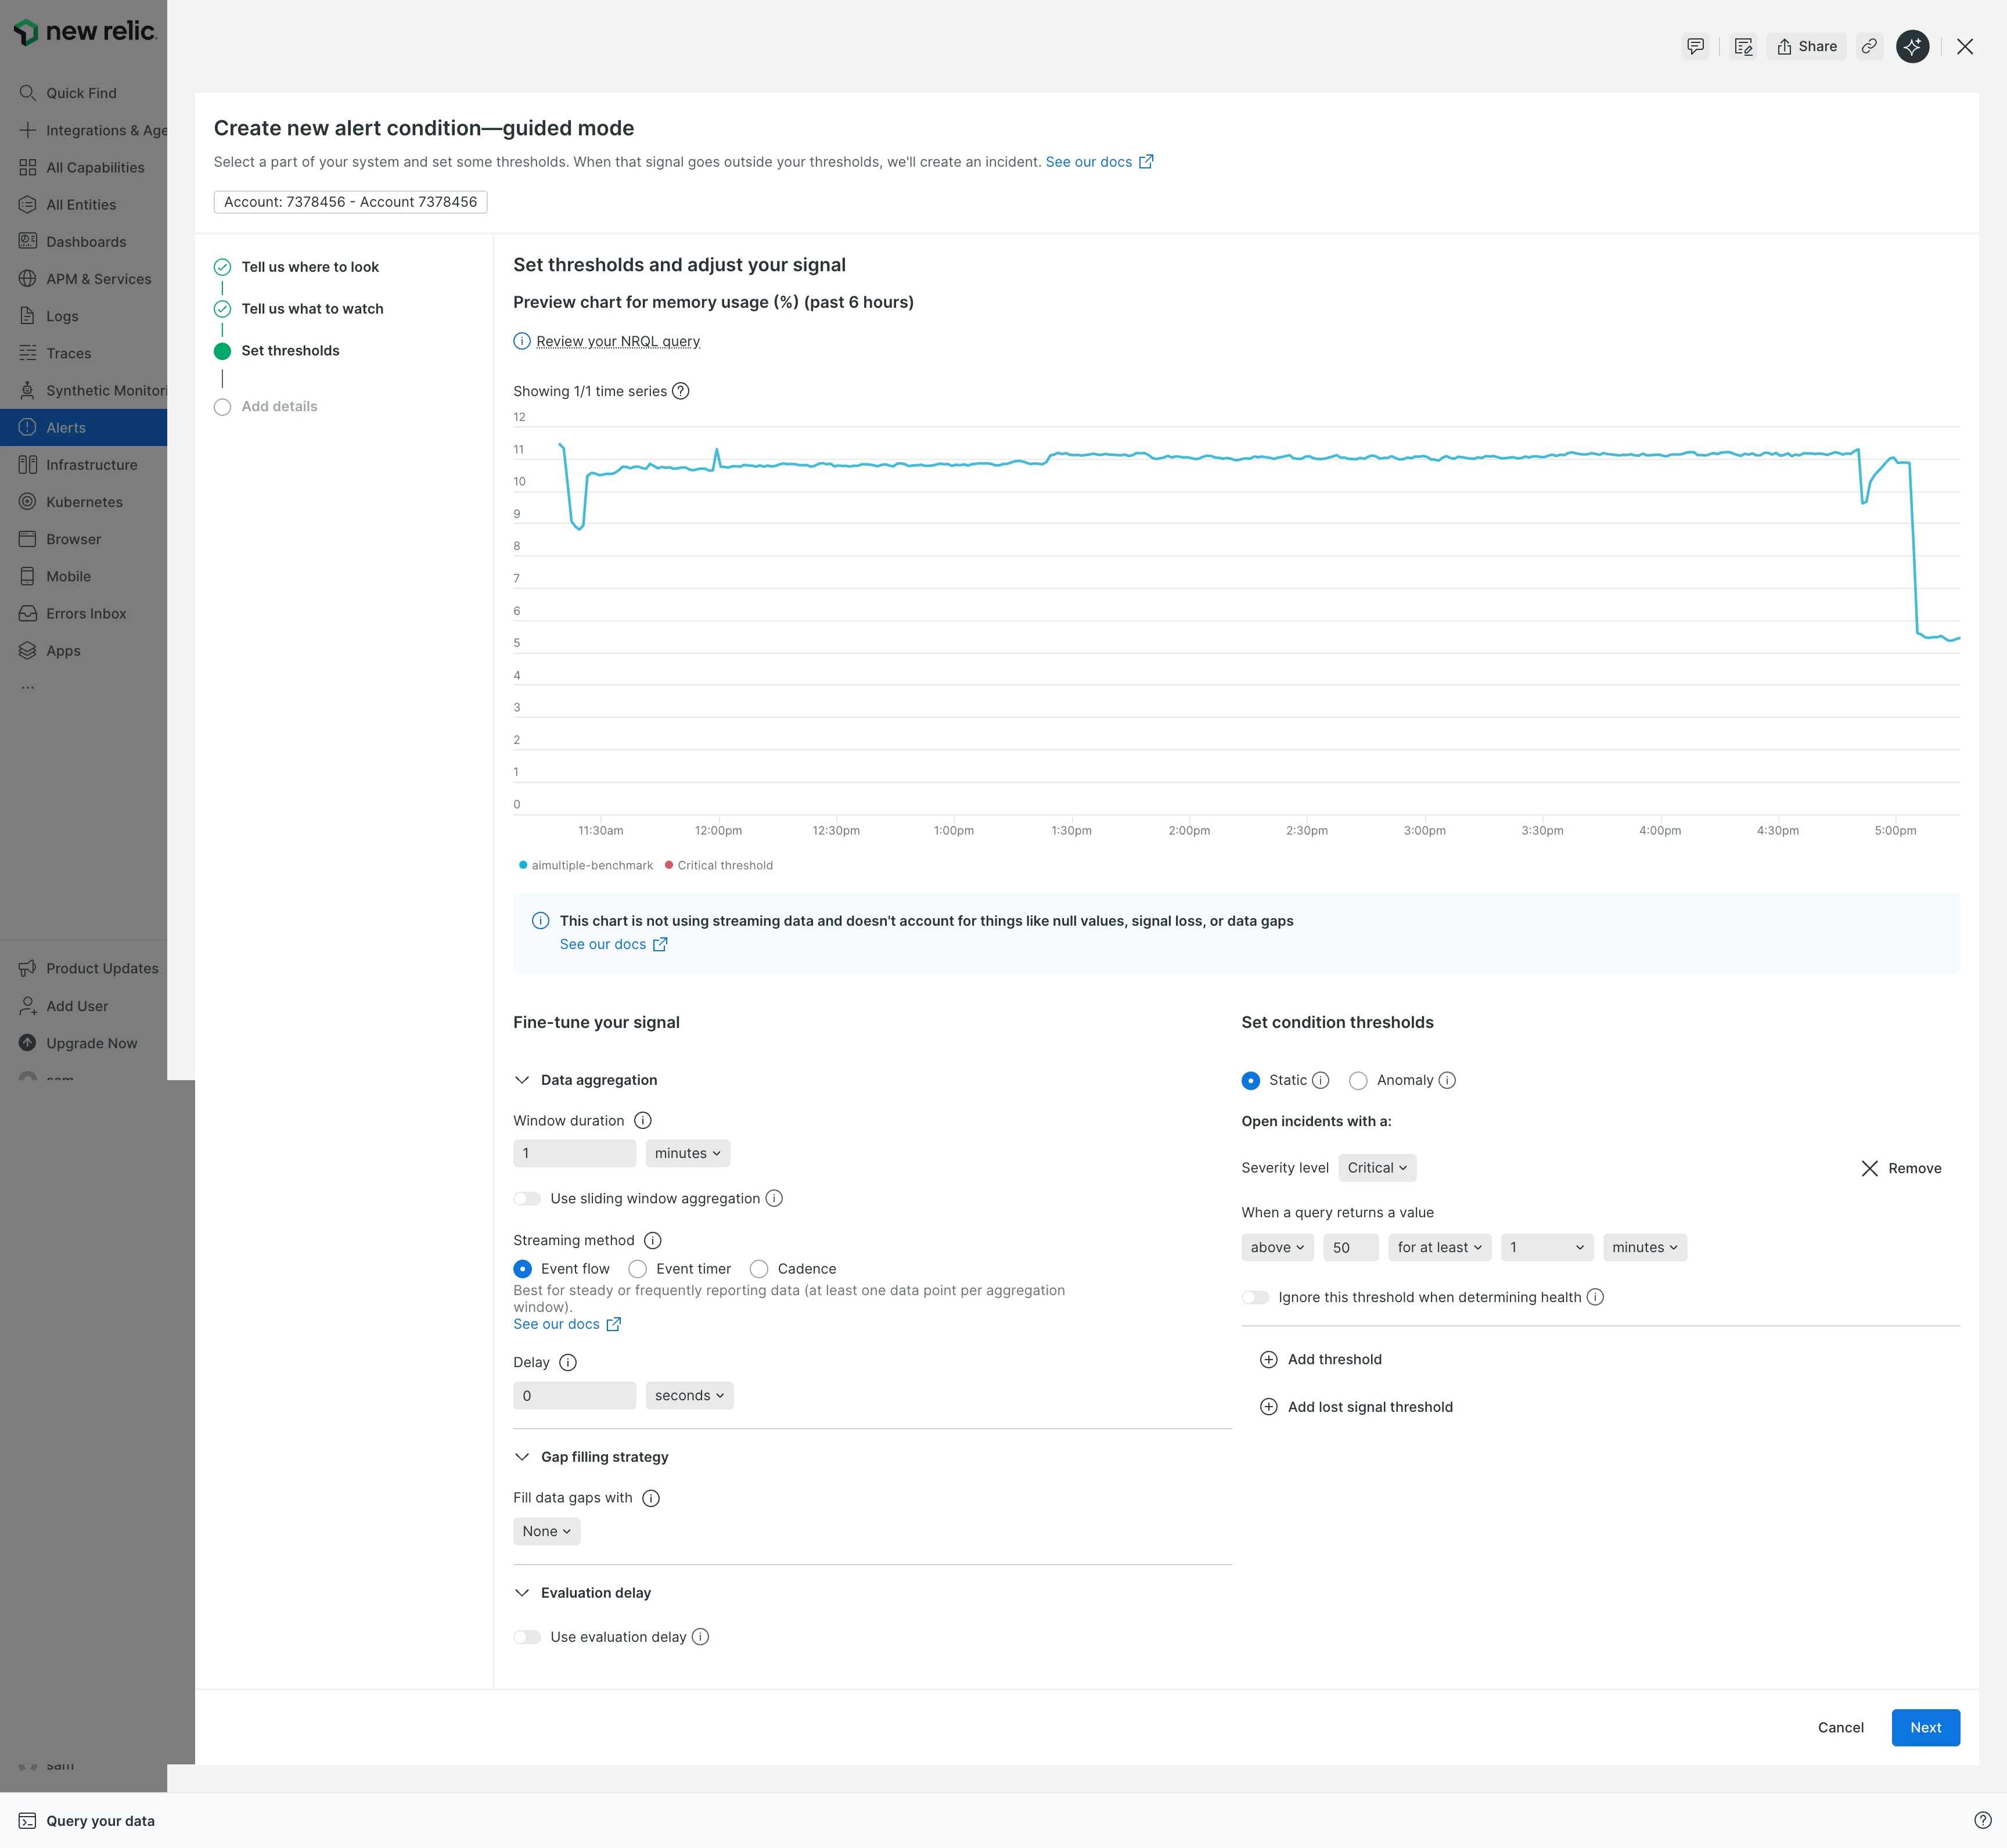Open Severity level Critical dropdown
The height and width of the screenshot is (1848, 2007).
coord(1377,1167)
